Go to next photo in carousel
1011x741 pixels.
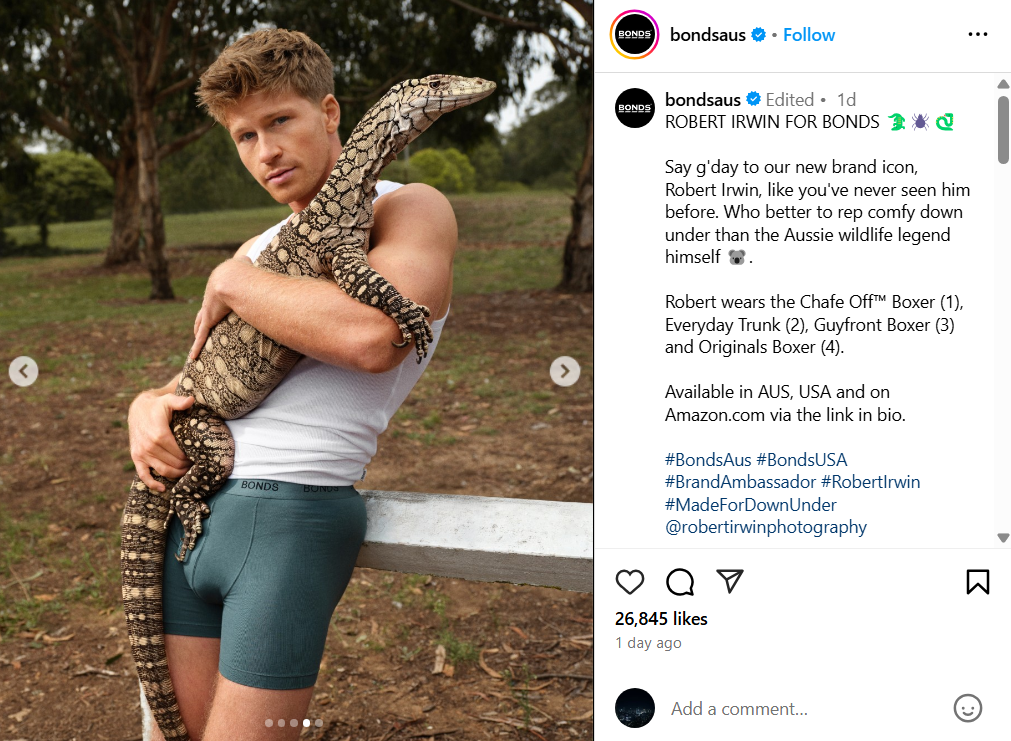564,372
